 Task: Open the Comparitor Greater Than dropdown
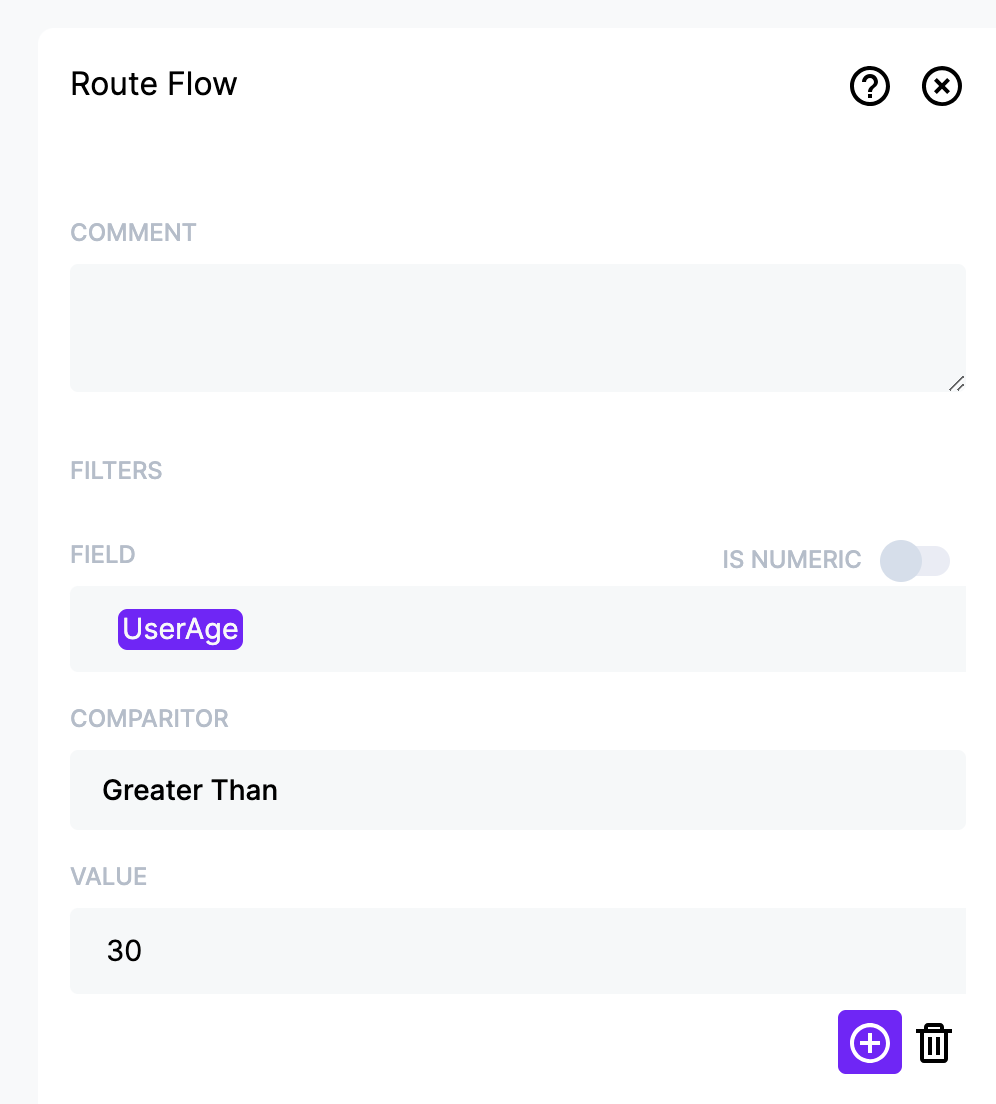pyautogui.click(x=517, y=790)
